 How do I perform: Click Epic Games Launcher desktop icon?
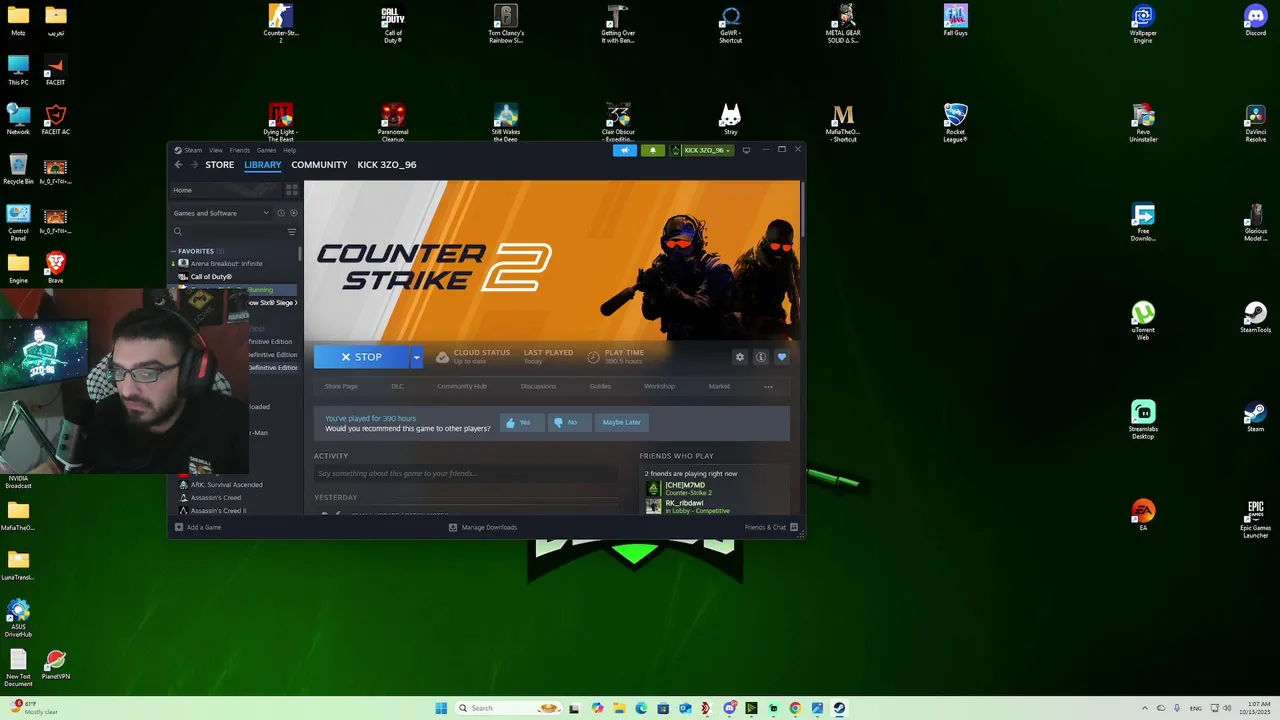click(1255, 519)
